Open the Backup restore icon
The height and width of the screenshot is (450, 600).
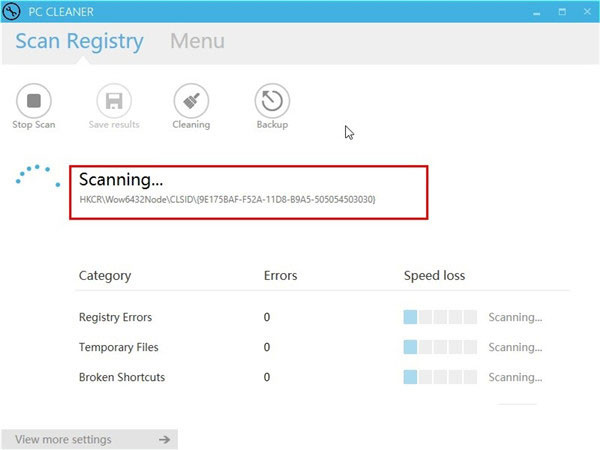point(271,100)
